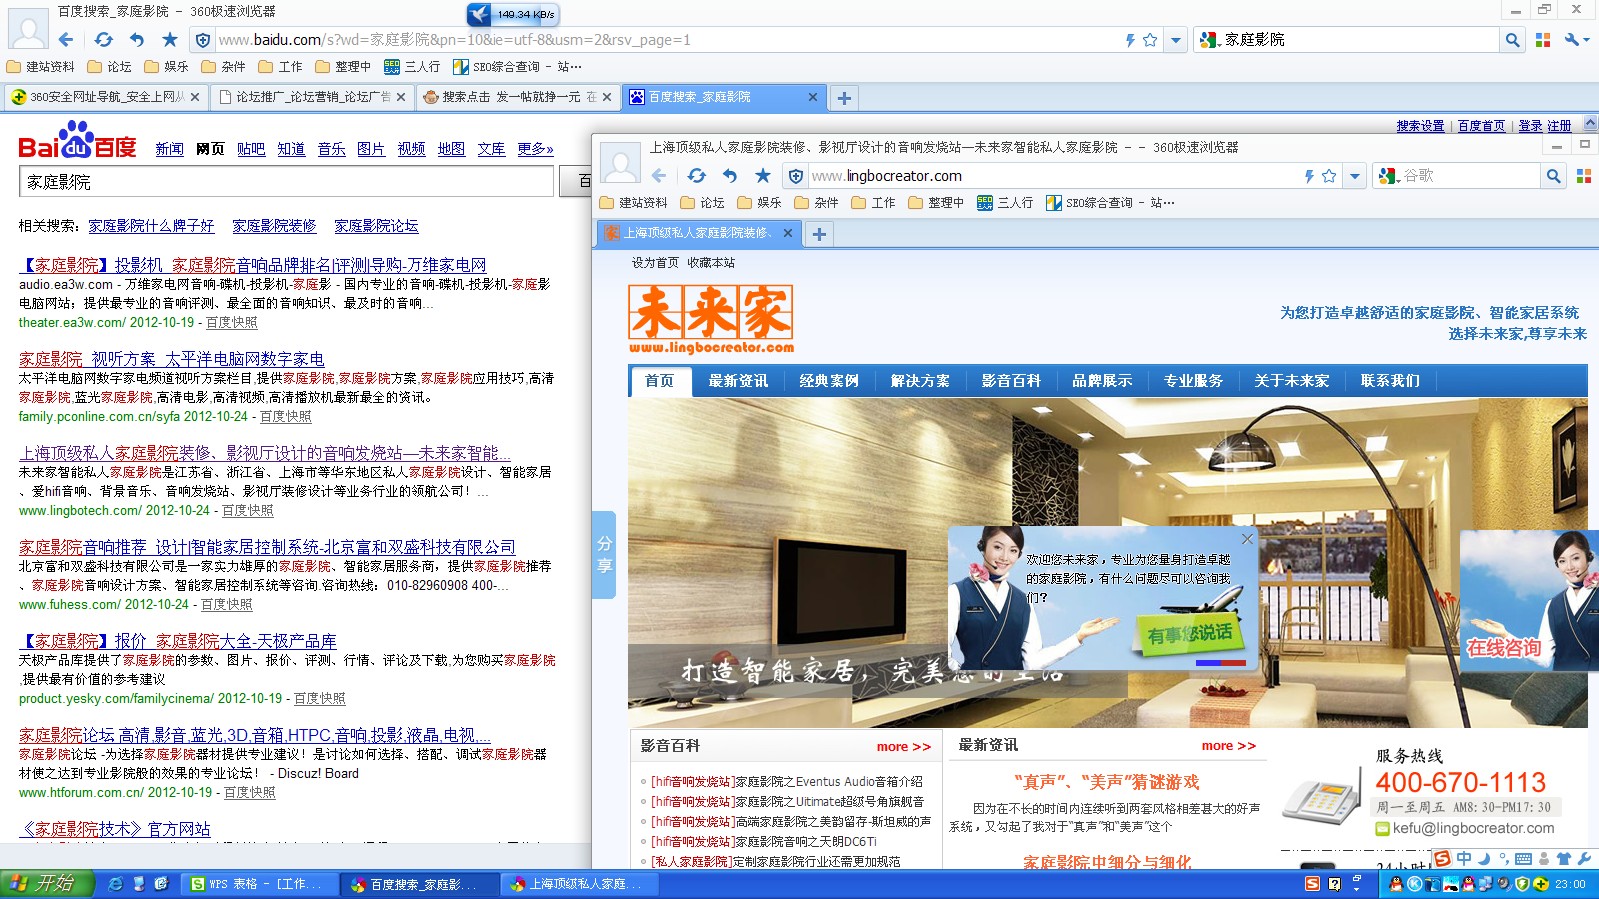Image resolution: width=1599 pixels, height=899 pixels.
Task: Close the 百度搜索_家庭影院 tab
Action: click(x=812, y=97)
